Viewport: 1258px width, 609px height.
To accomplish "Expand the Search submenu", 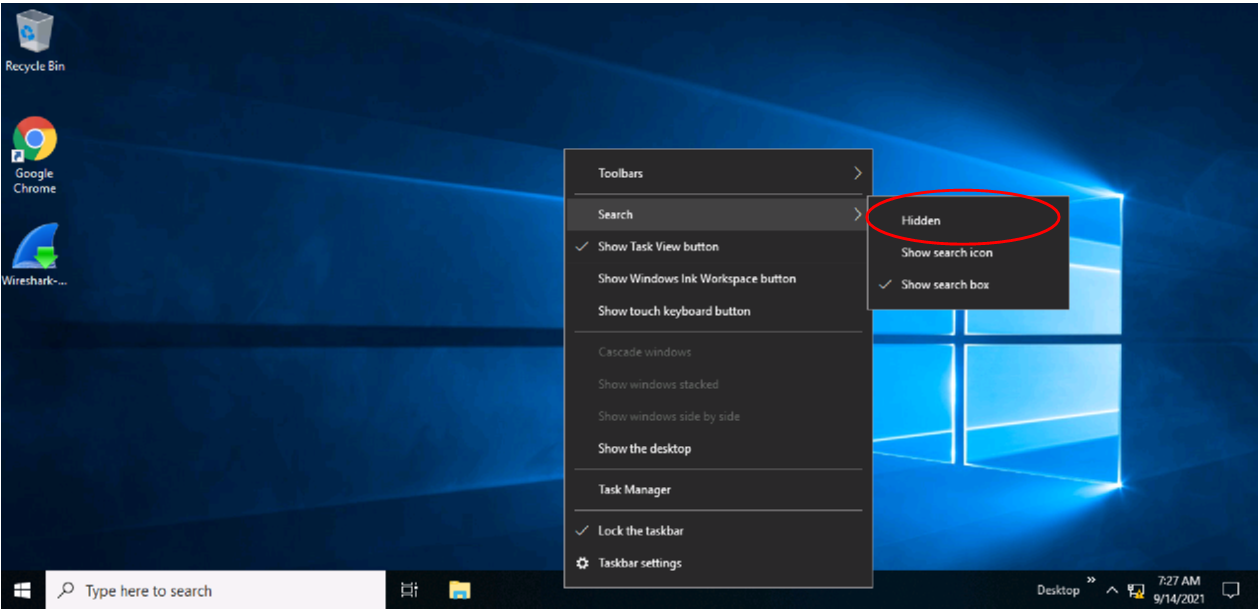I will (615, 214).
